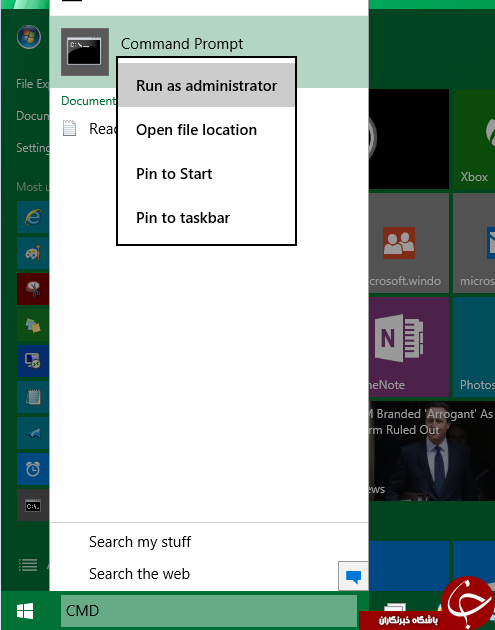Click the Windows Start button
The image size is (495, 630).
(x=25, y=611)
